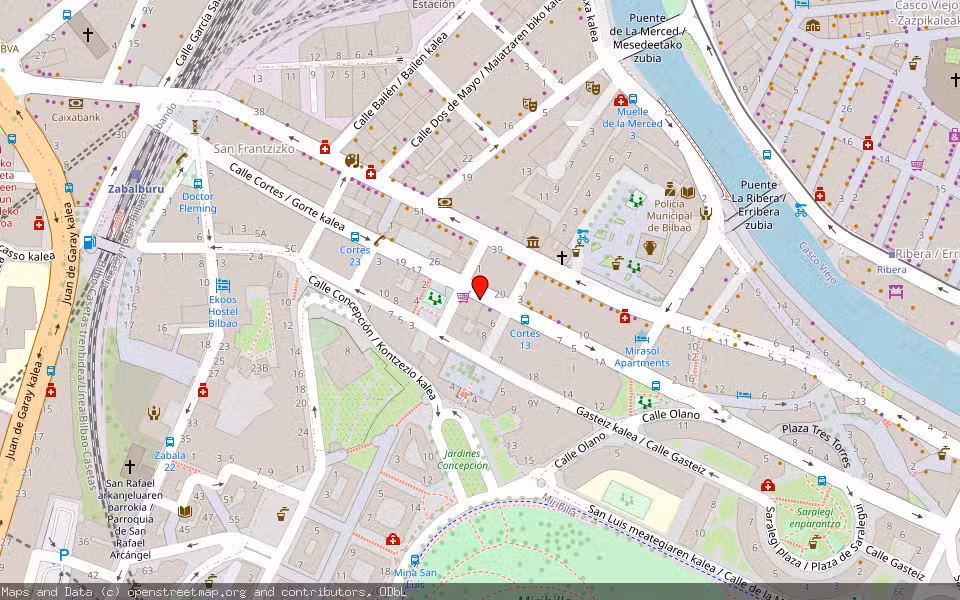
Task: Select the Puente de La Merced bridge label
Action: coord(648,38)
